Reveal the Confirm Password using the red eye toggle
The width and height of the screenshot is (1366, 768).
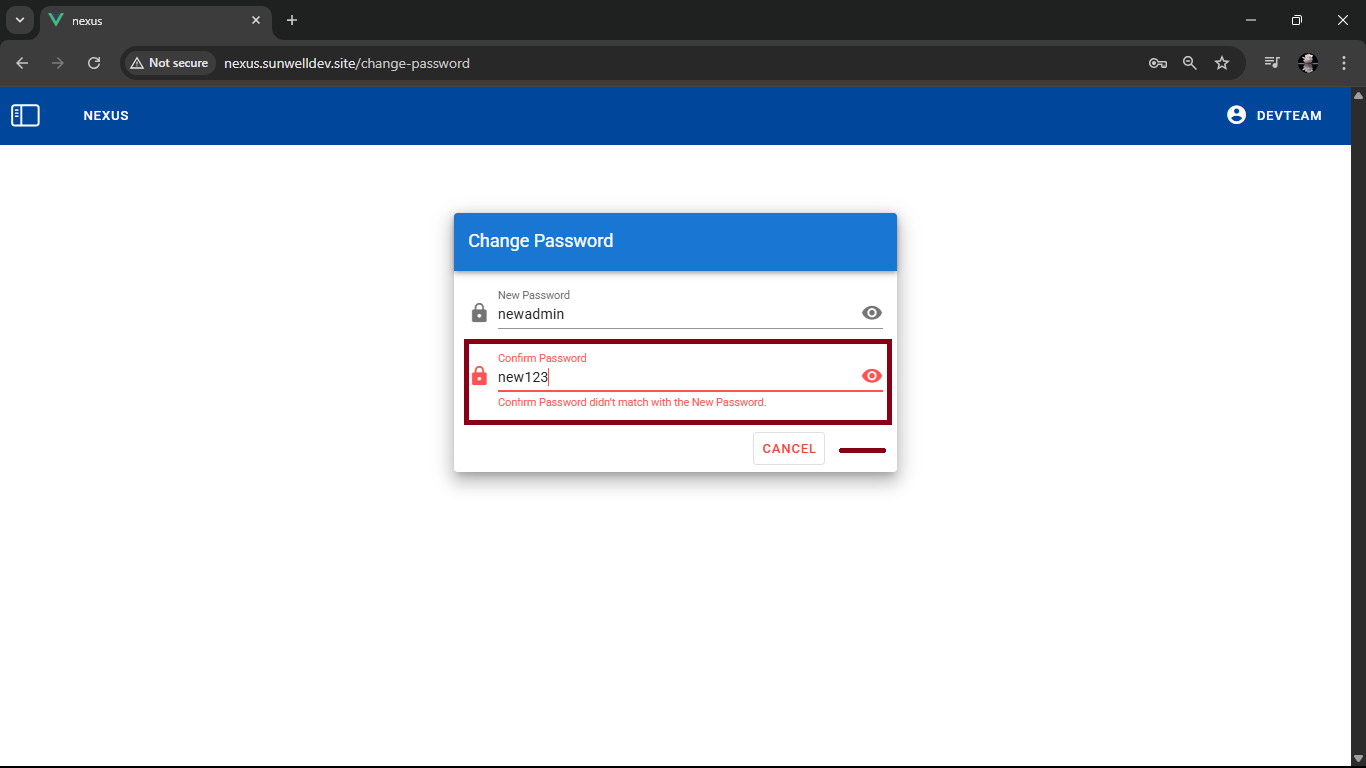871,375
